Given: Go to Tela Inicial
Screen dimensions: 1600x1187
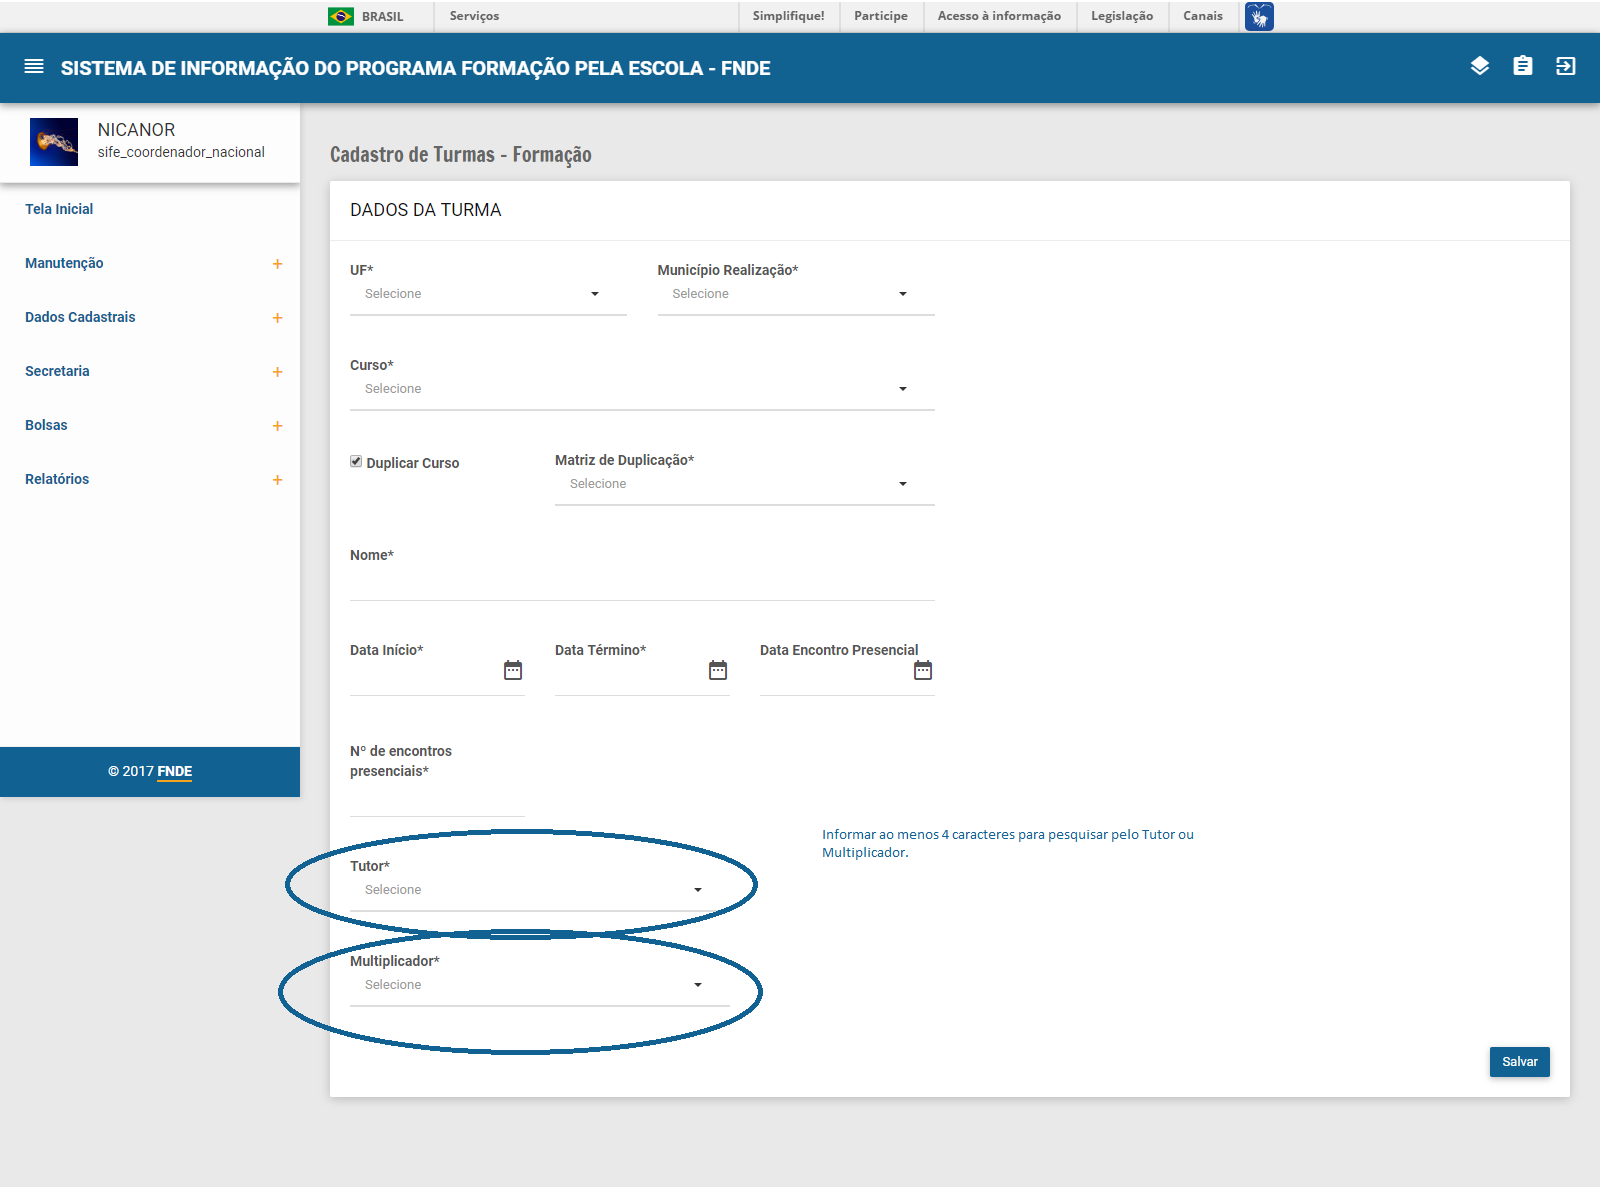Looking at the screenshot, I should pos(59,209).
